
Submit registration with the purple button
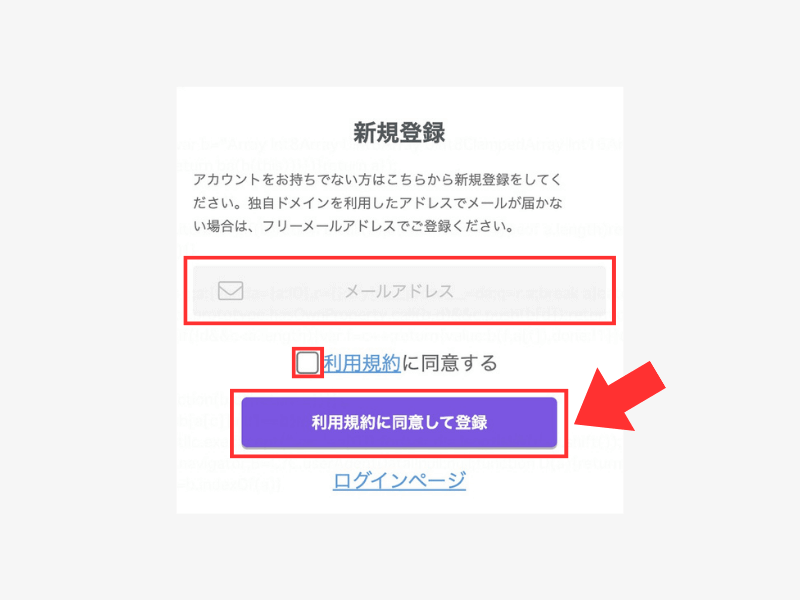[399, 422]
